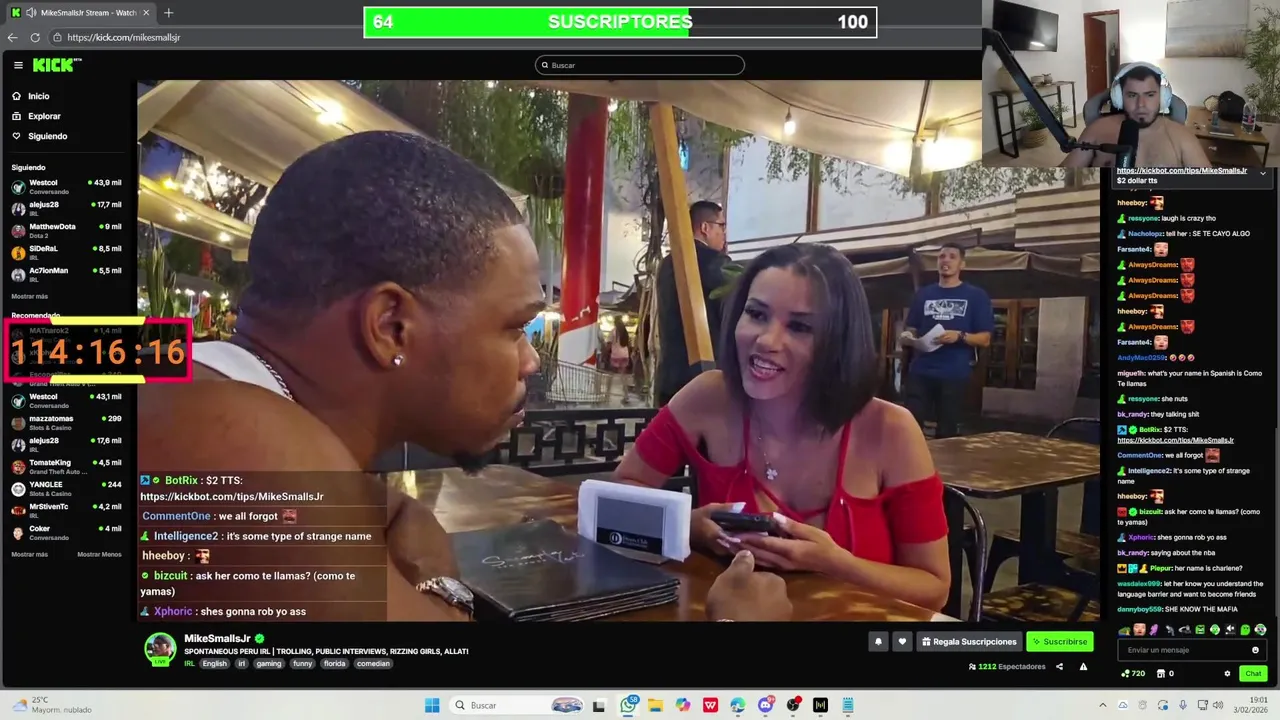This screenshot has width=1280, height=720.
Task: Expand pinned message chevron in chat
Action: click(1262, 174)
